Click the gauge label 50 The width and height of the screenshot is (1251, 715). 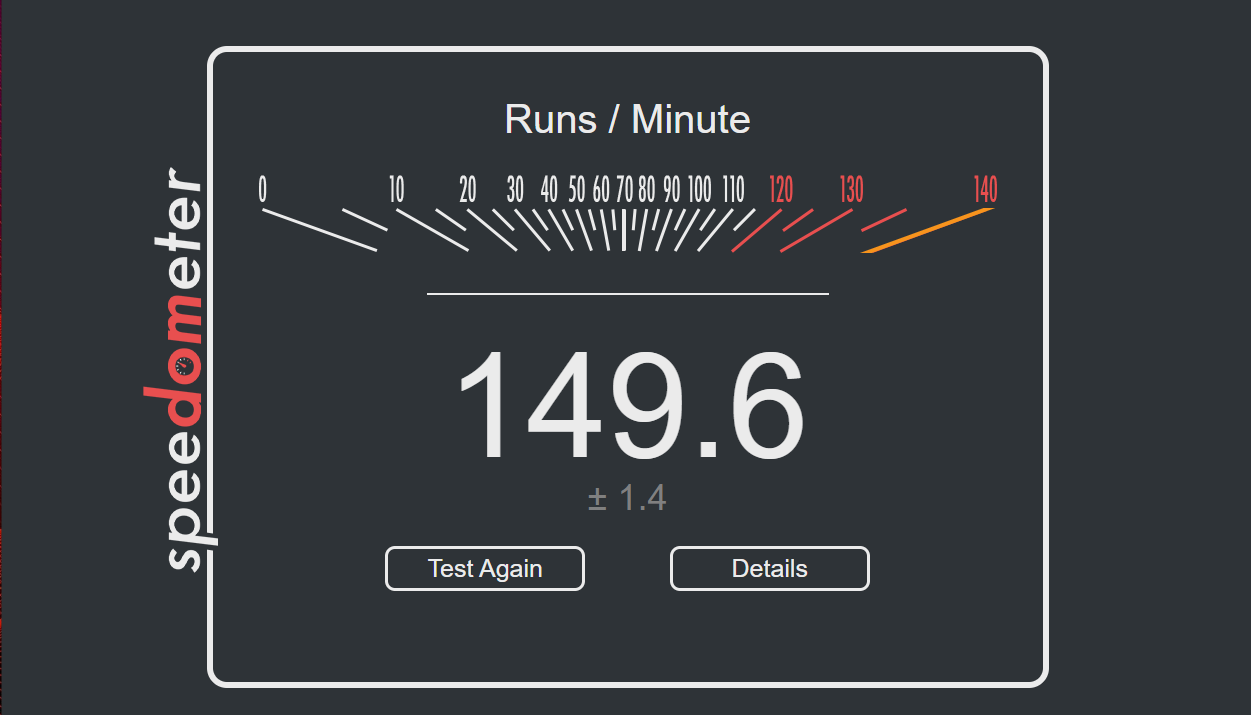tap(577, 189)
